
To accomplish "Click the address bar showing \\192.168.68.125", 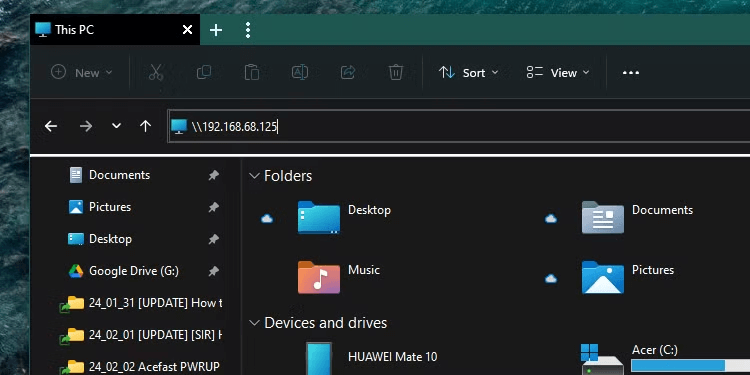I will 459,126.
